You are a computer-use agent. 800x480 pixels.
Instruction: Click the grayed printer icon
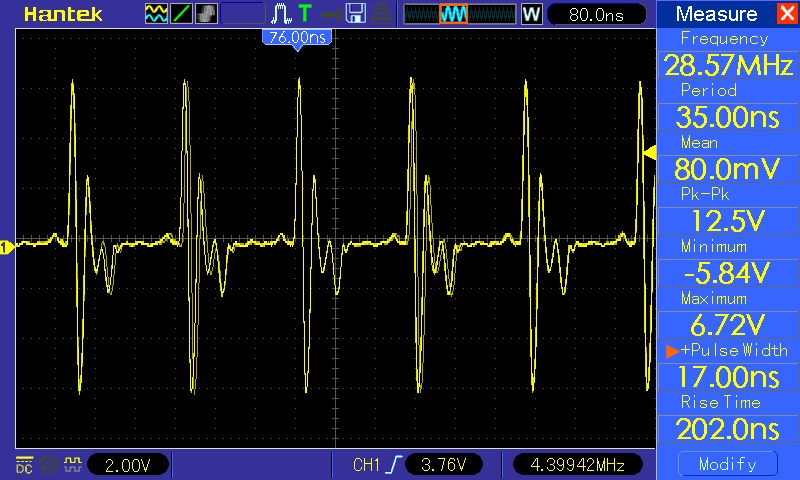pos(381,14)
